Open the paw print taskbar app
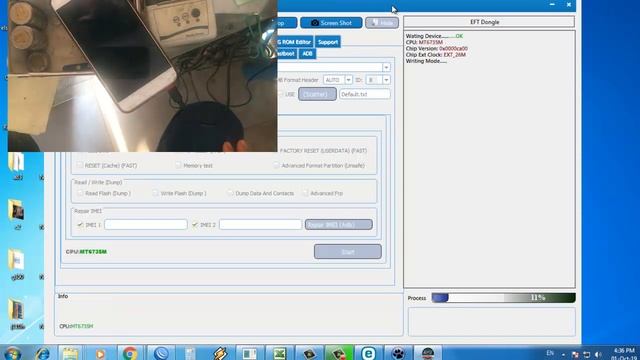Viewport: 640px width, 360px height. click(x=398, y=353)
